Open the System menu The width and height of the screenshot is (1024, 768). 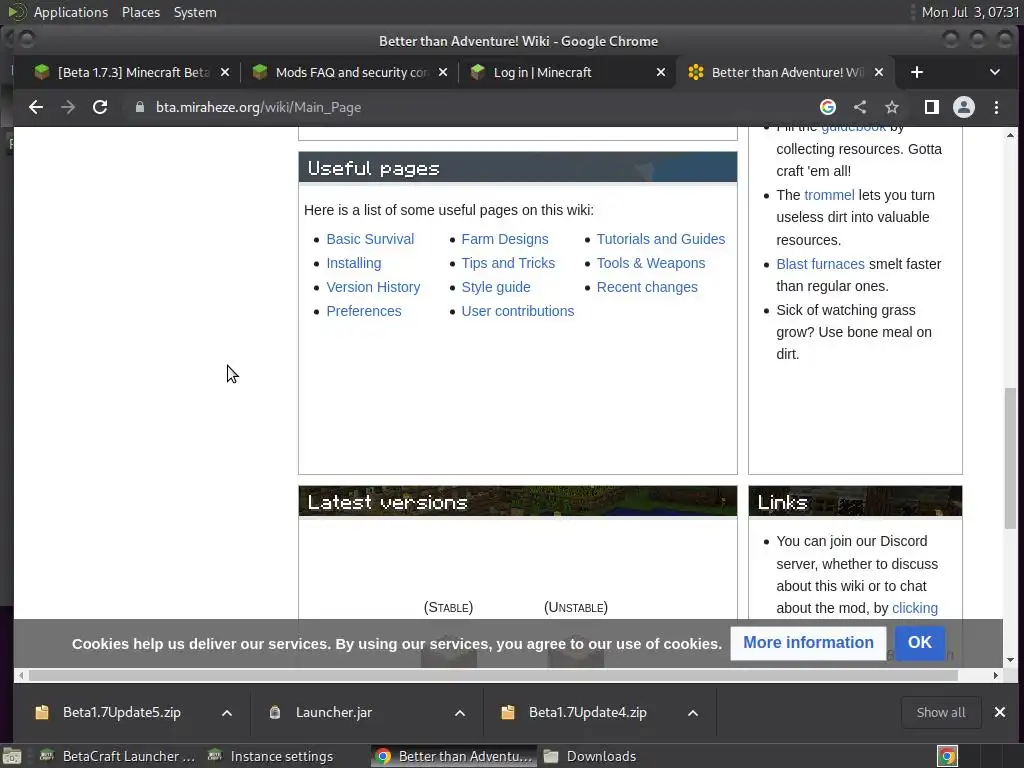pyautogui.click(x=195, y=12)
